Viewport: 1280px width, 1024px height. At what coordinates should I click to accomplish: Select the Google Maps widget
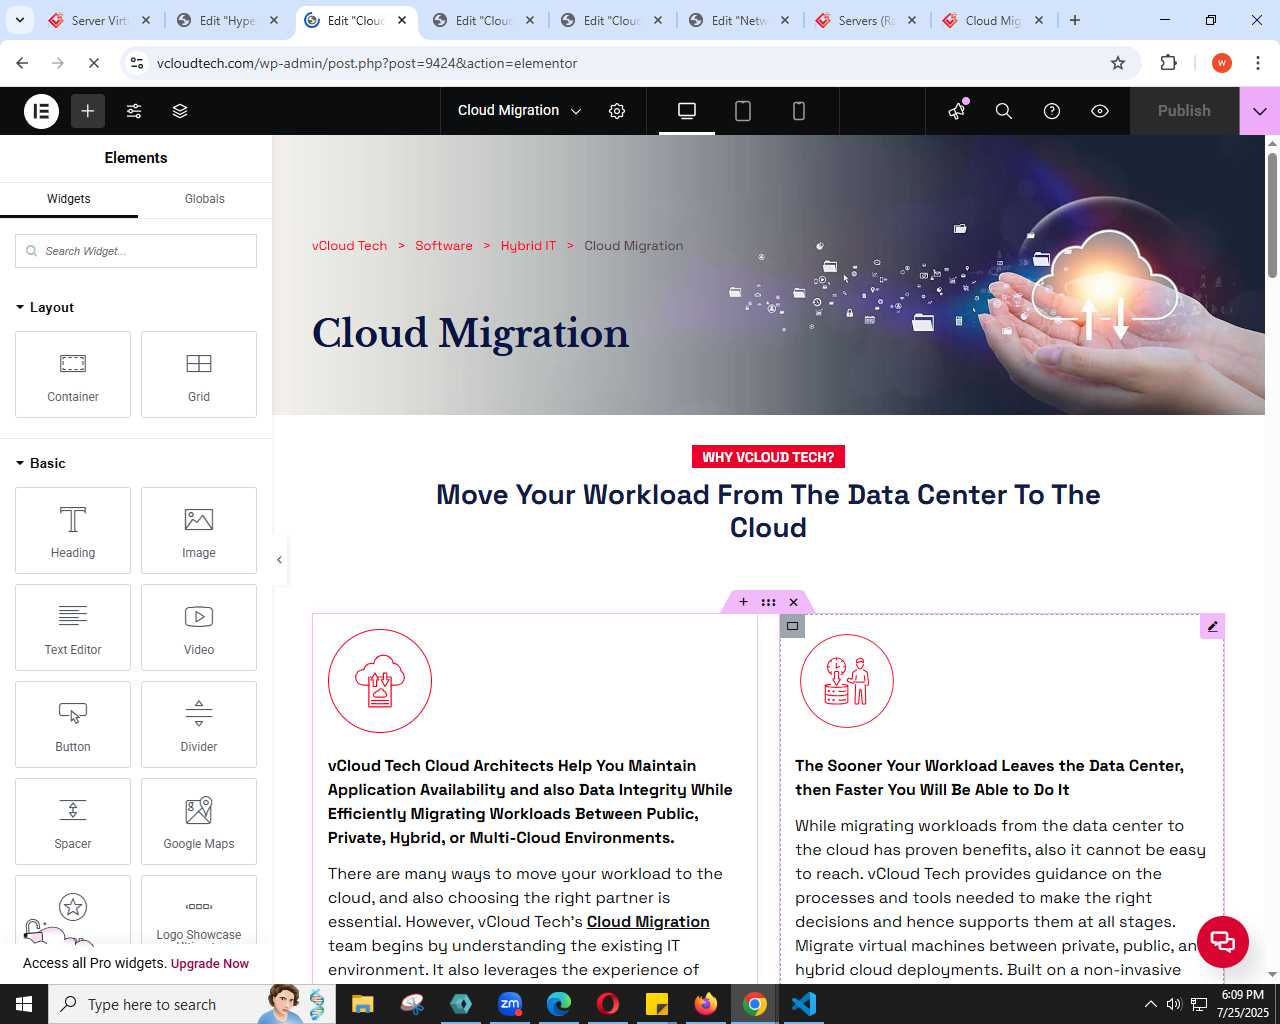[x=199, y=822]
